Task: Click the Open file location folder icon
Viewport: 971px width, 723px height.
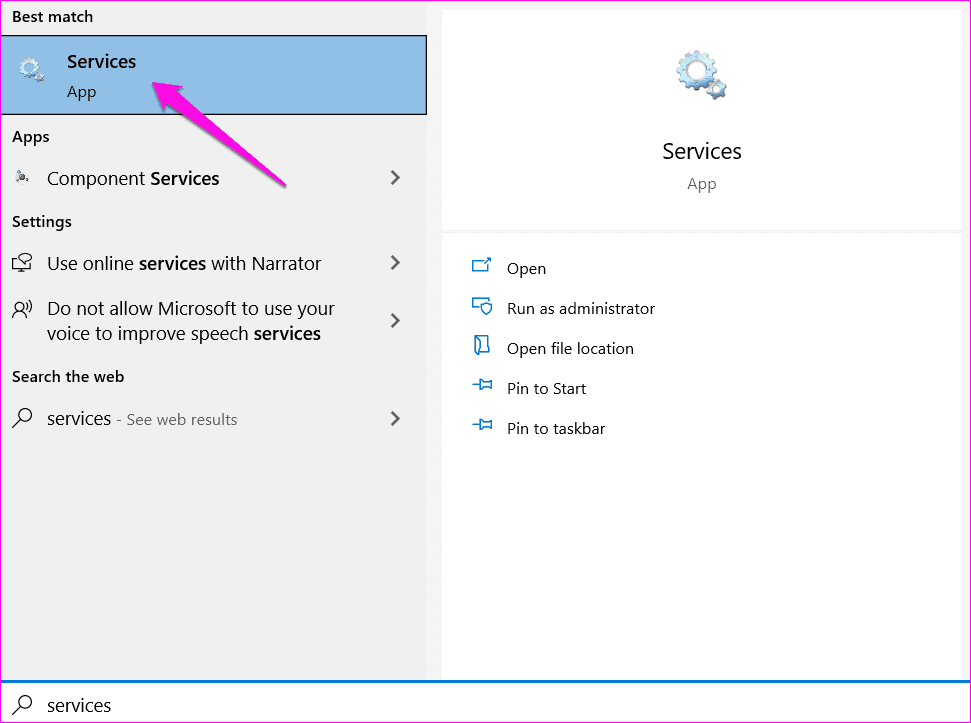Action: pyautogui.click(x=482, y=345)
